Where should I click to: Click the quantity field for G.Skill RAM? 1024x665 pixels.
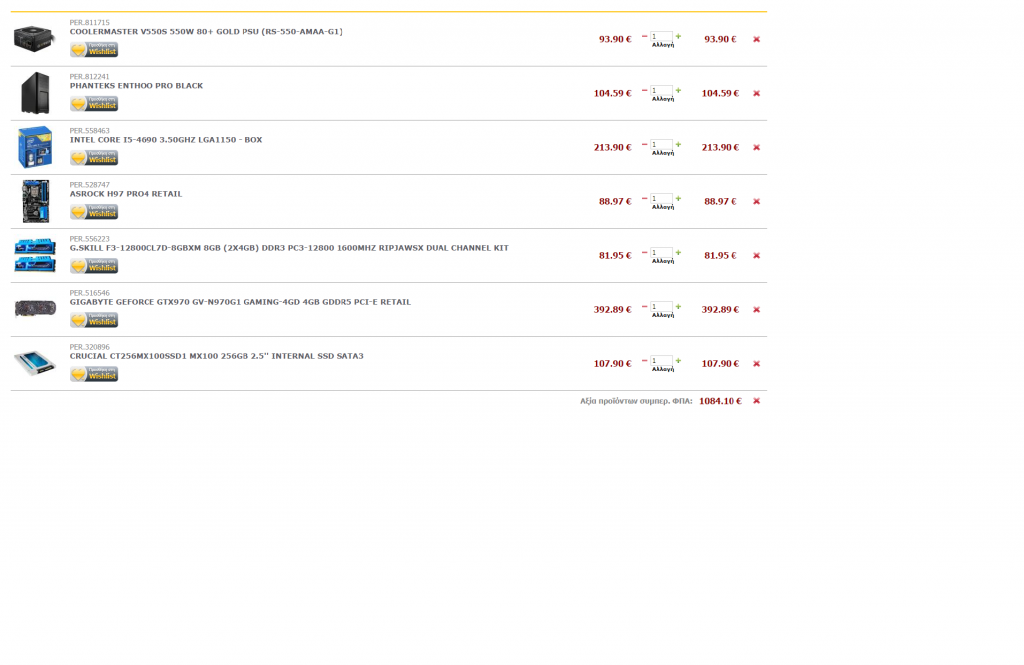point(661,253)
